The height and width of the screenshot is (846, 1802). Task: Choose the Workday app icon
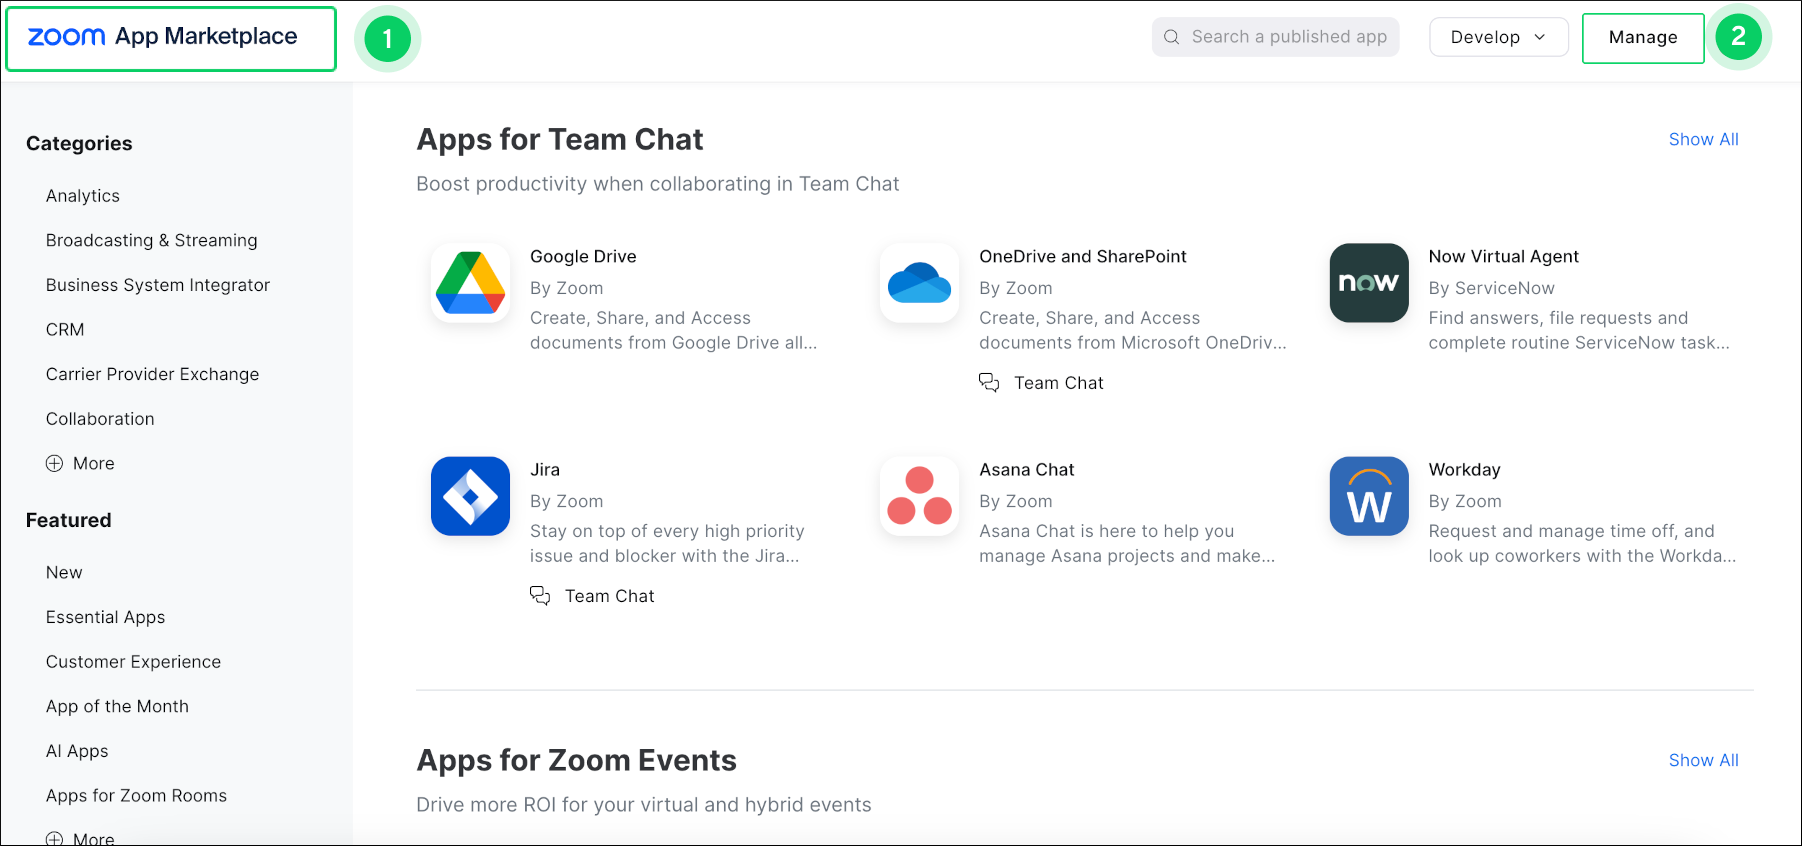[1368, 496]
